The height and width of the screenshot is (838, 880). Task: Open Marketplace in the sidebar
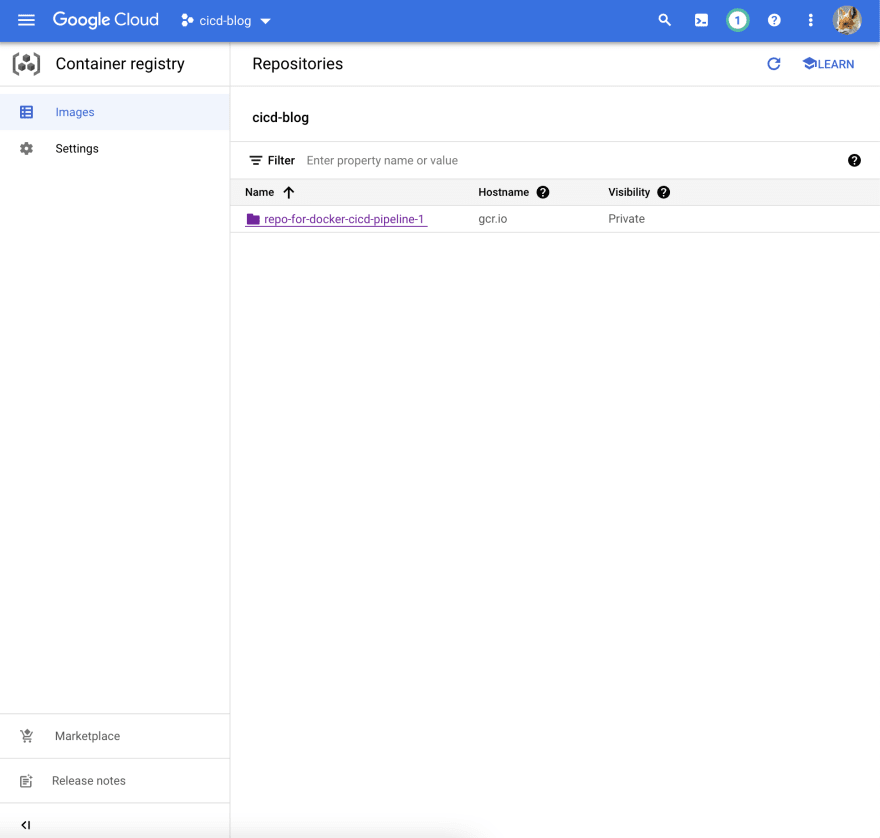click(x=114, y=736)
